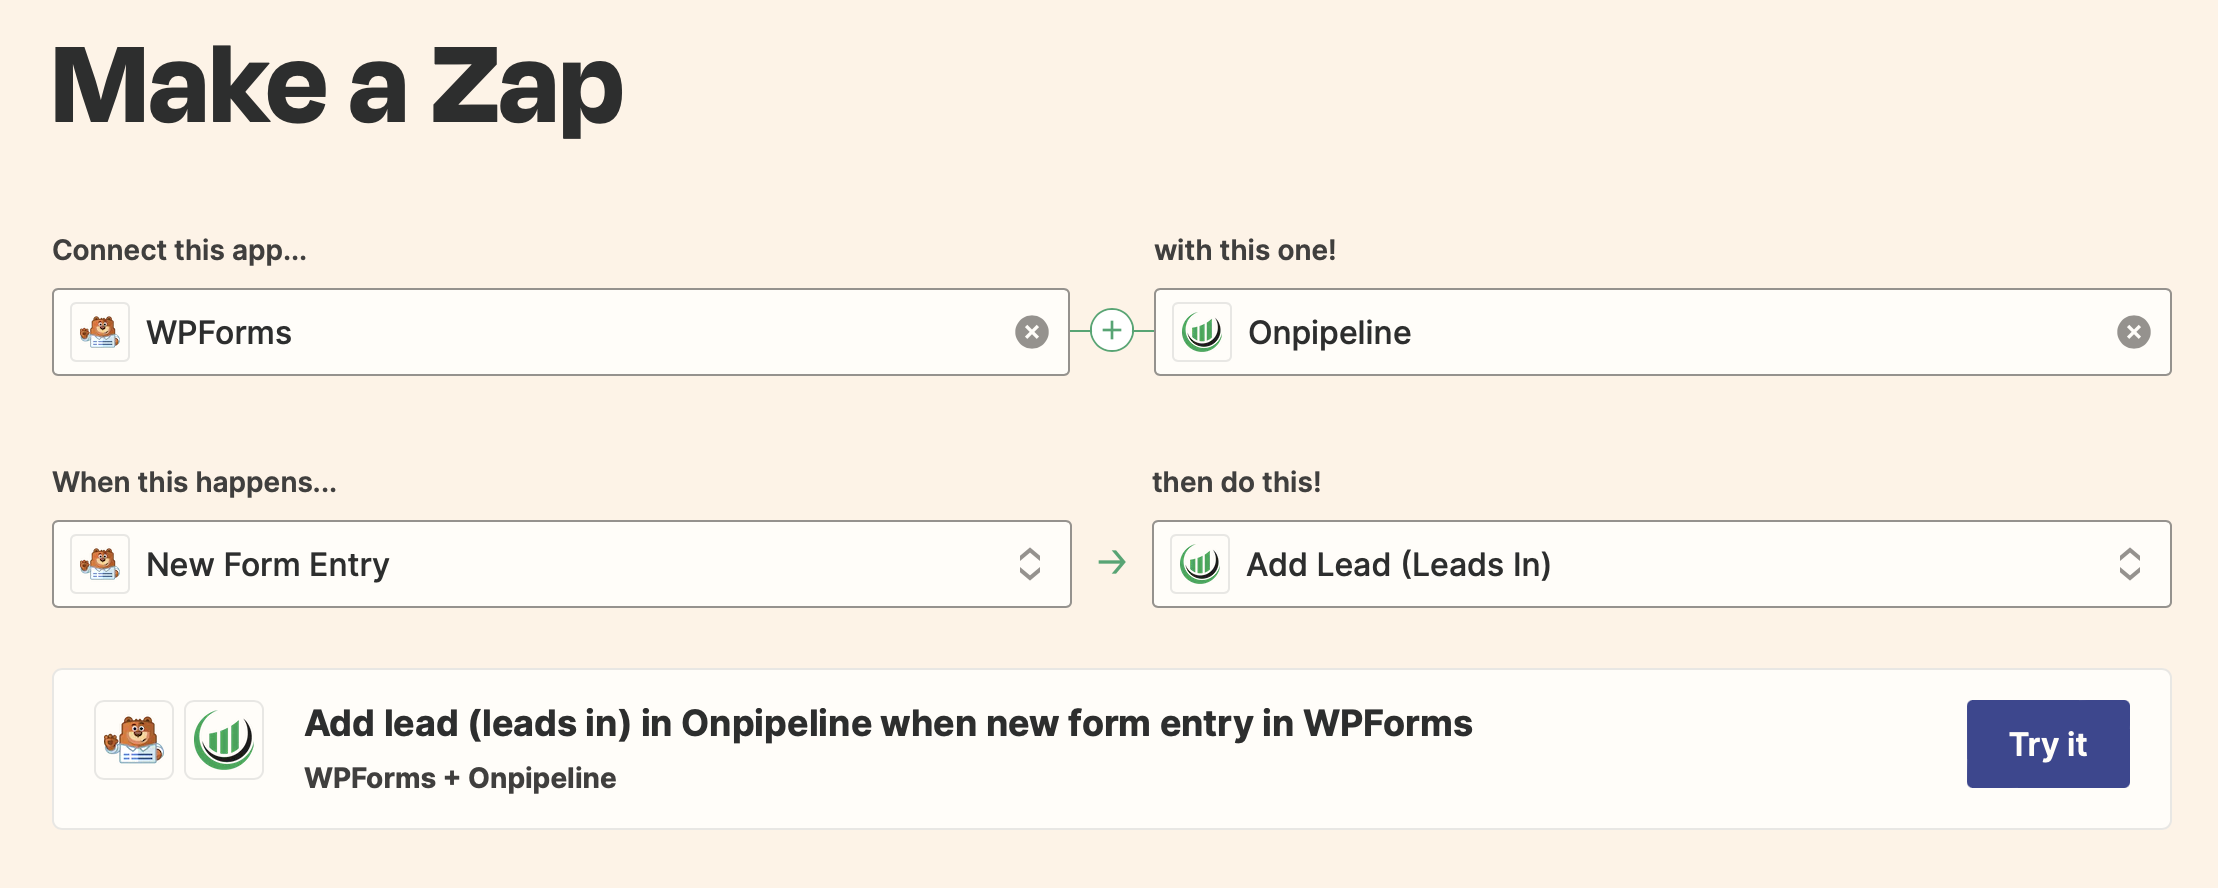Screen dimensions: 2218x888
Task: Expand the trigger list using the chevron arrows
Action: (1030, 564)
